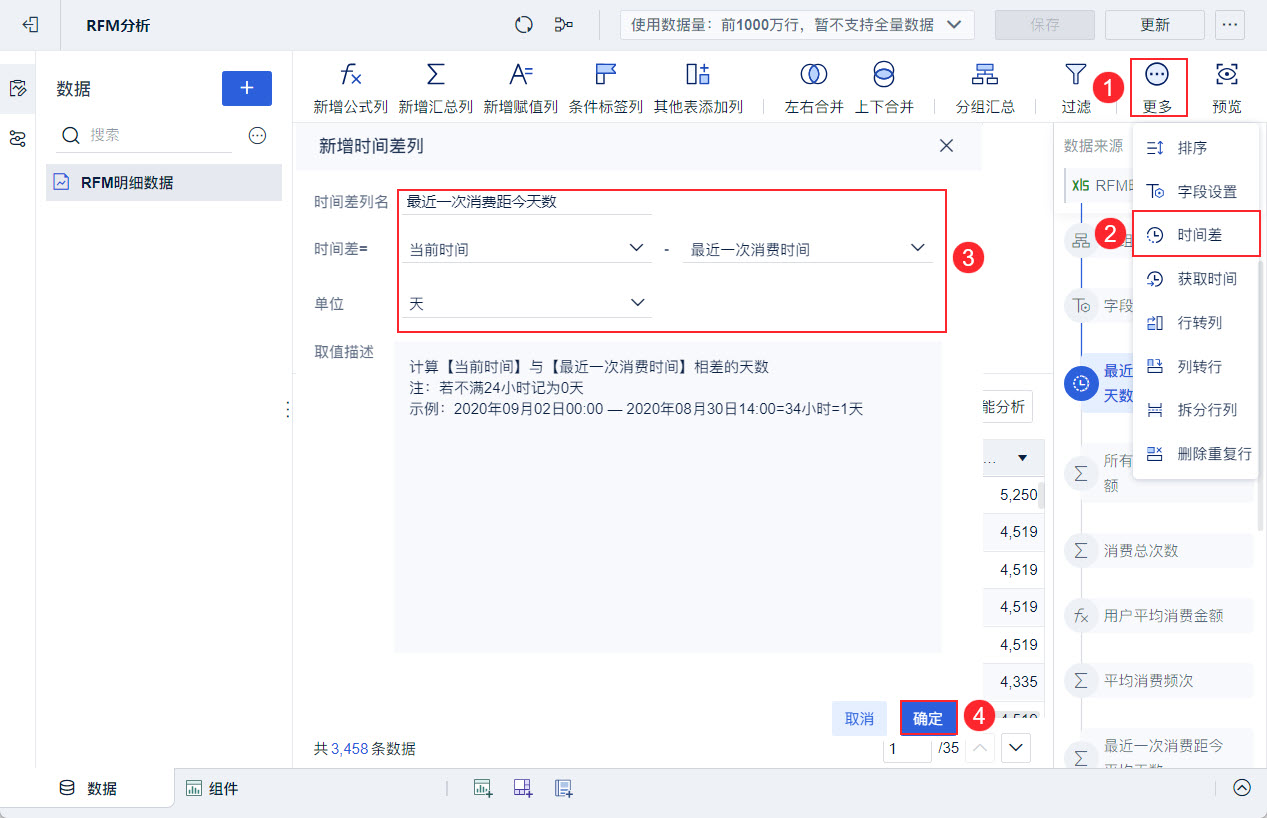Select the settings sliders sidebar icon
The height and width of the screenshot is (818, 1267).
tap(17, 139)
